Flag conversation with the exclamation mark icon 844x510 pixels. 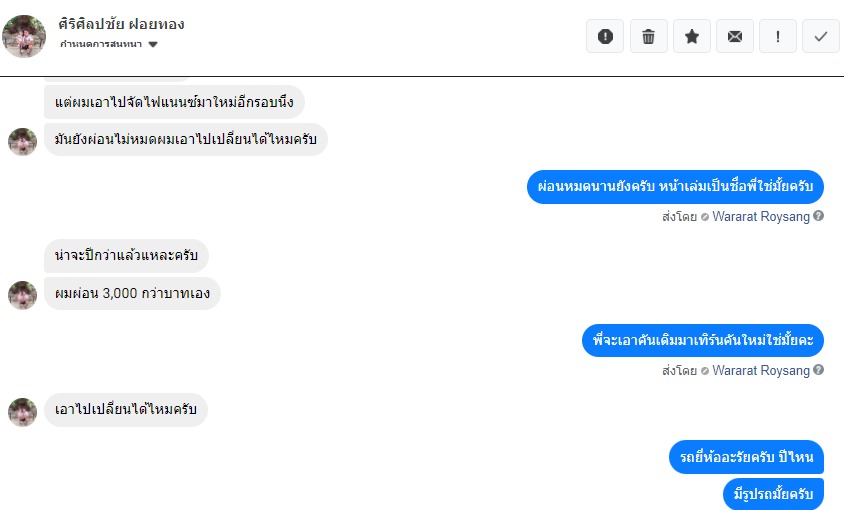tap(778, 36)
